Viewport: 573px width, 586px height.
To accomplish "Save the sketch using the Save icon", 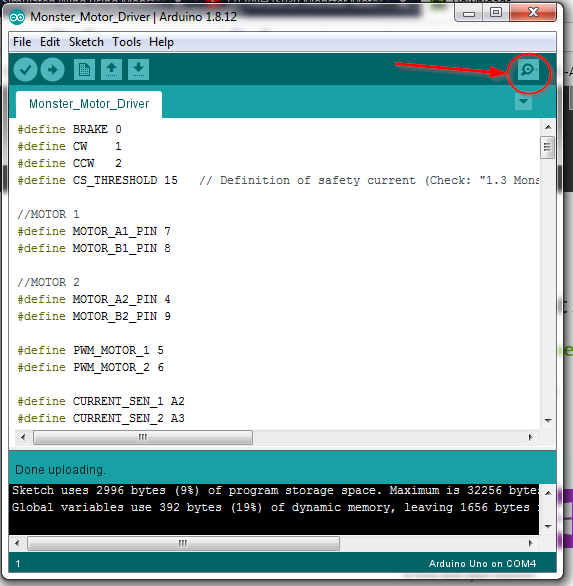I will (x=138, y=70).
